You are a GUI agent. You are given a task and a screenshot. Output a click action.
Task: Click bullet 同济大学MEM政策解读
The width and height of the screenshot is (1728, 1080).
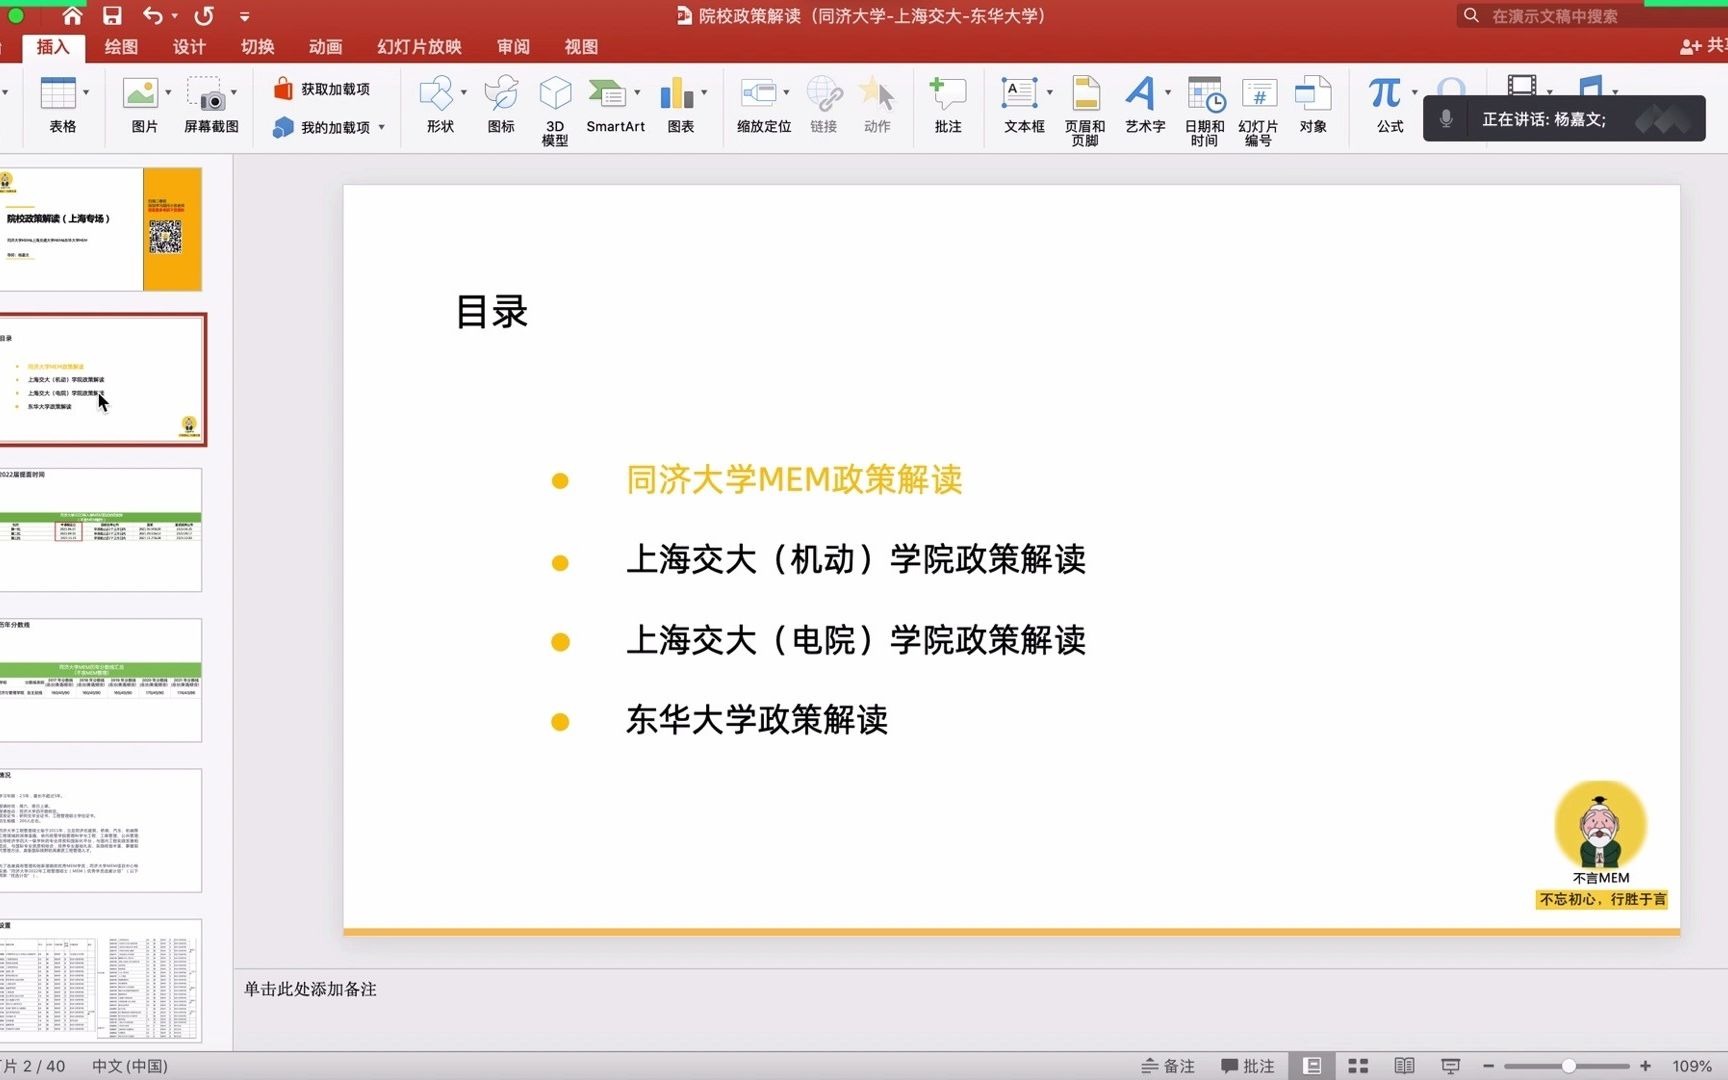tap(794, 480)
